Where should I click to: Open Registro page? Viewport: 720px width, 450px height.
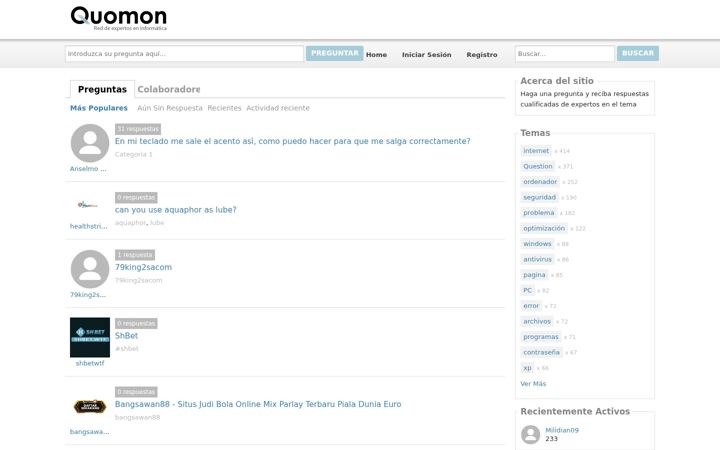[x=482, y=55]
